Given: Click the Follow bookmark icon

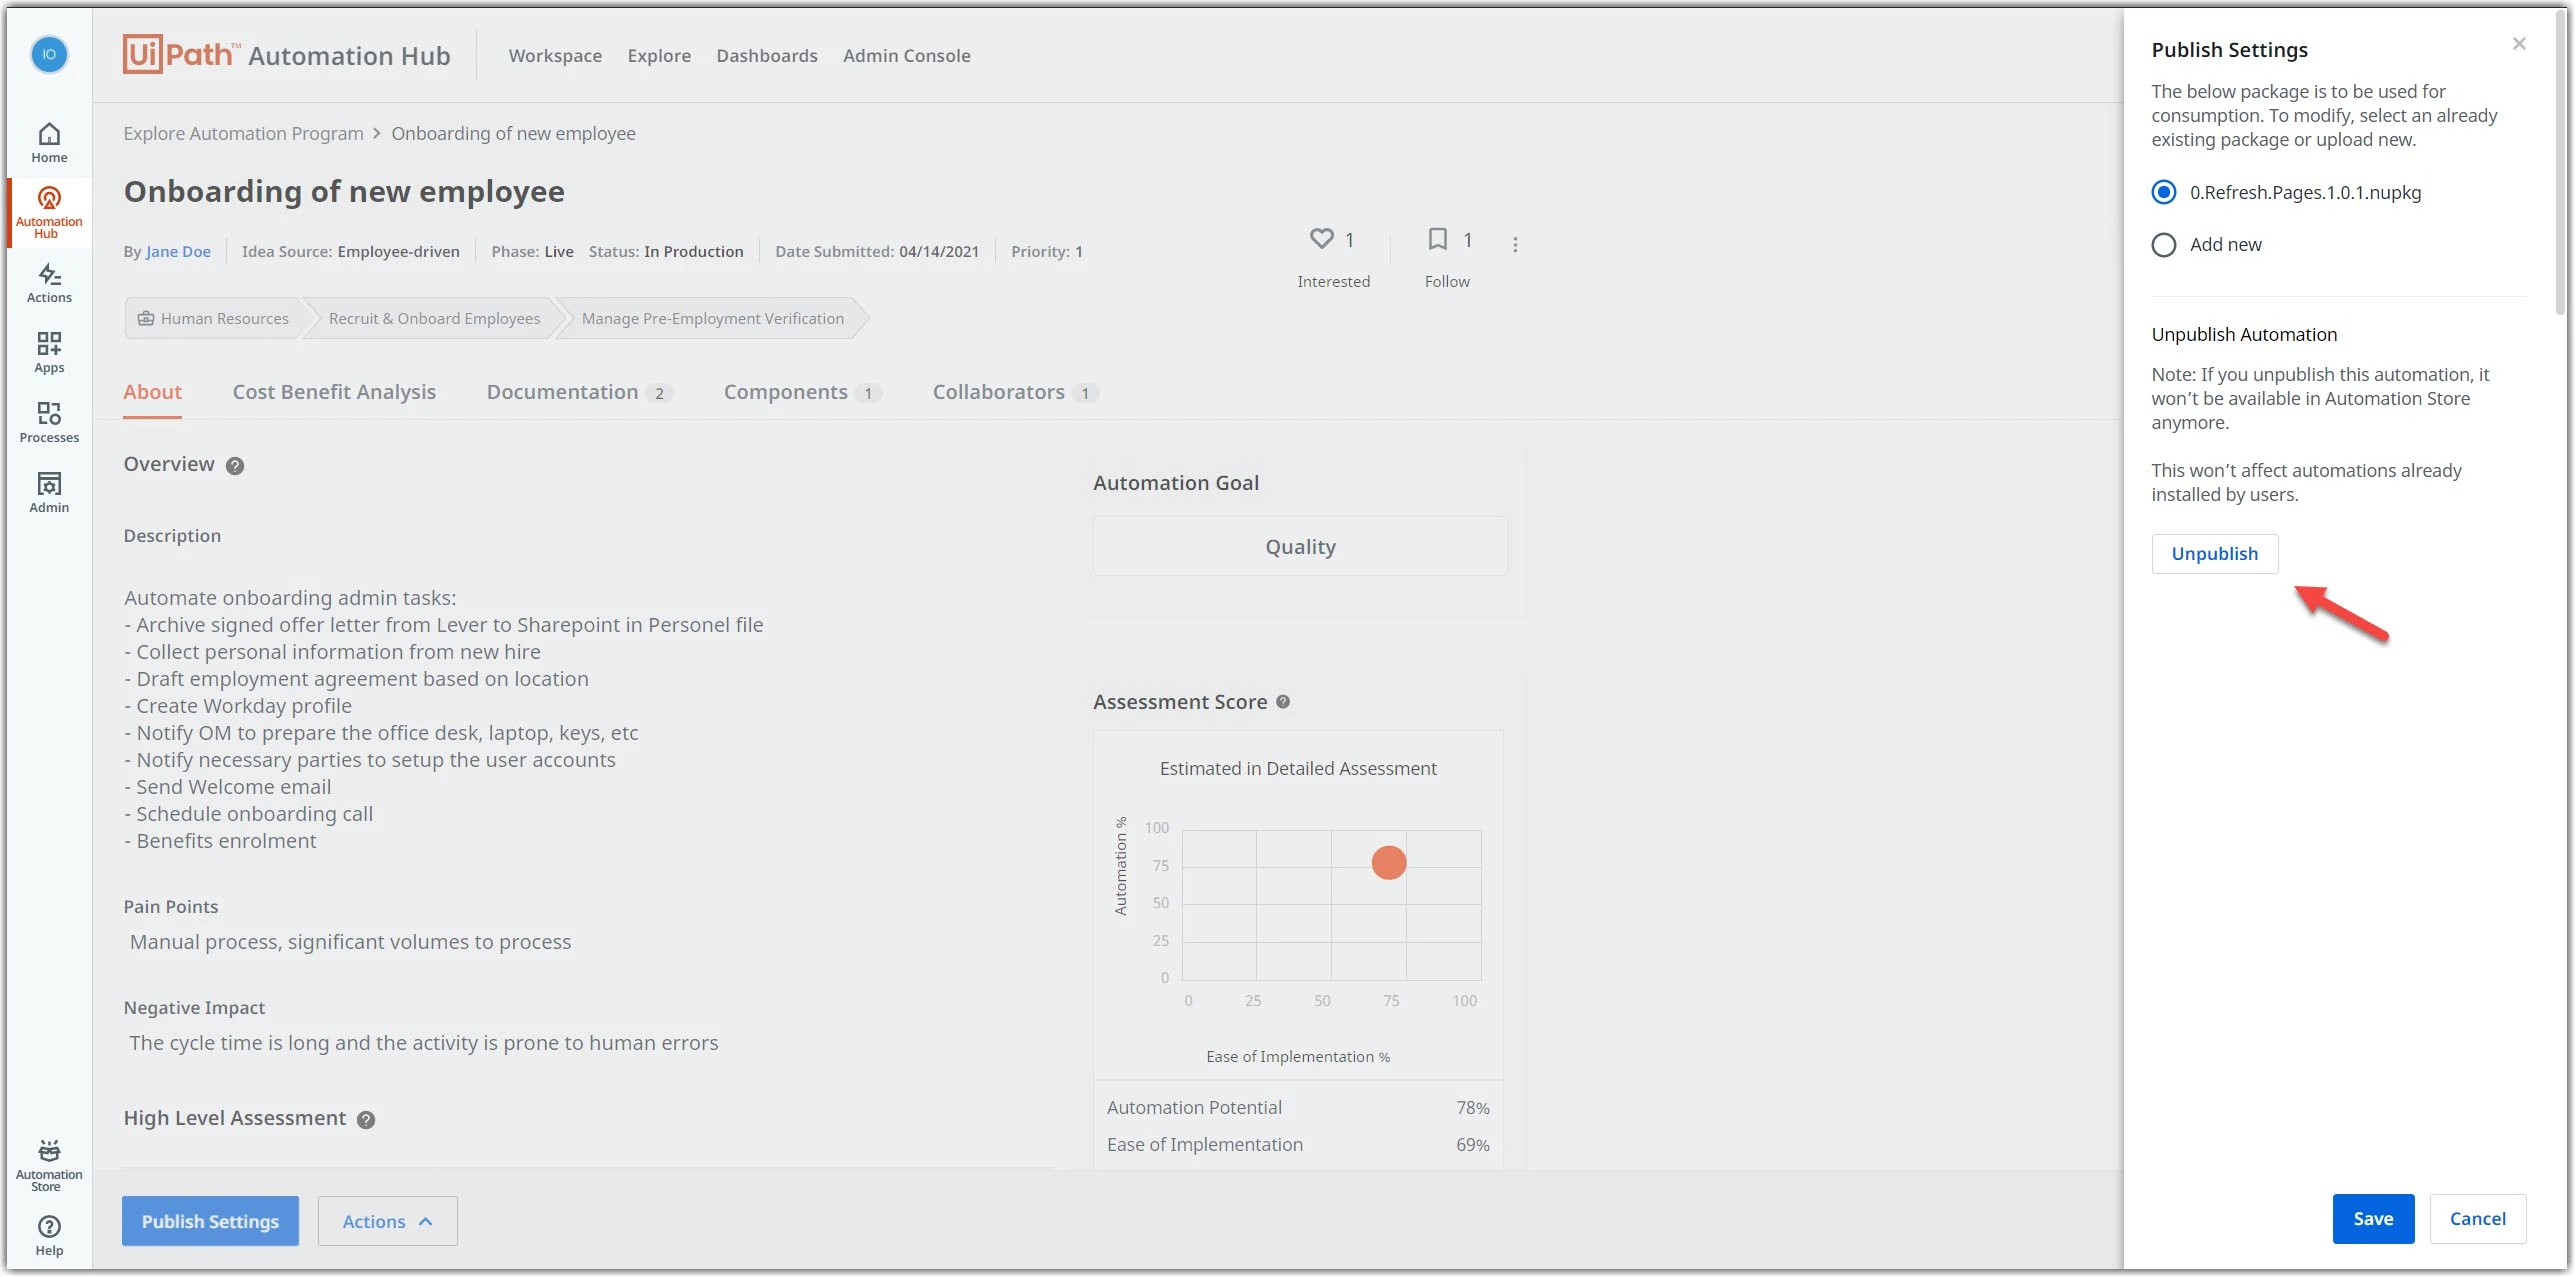Looking at the screenshot, I should [x=1437, y=239].
